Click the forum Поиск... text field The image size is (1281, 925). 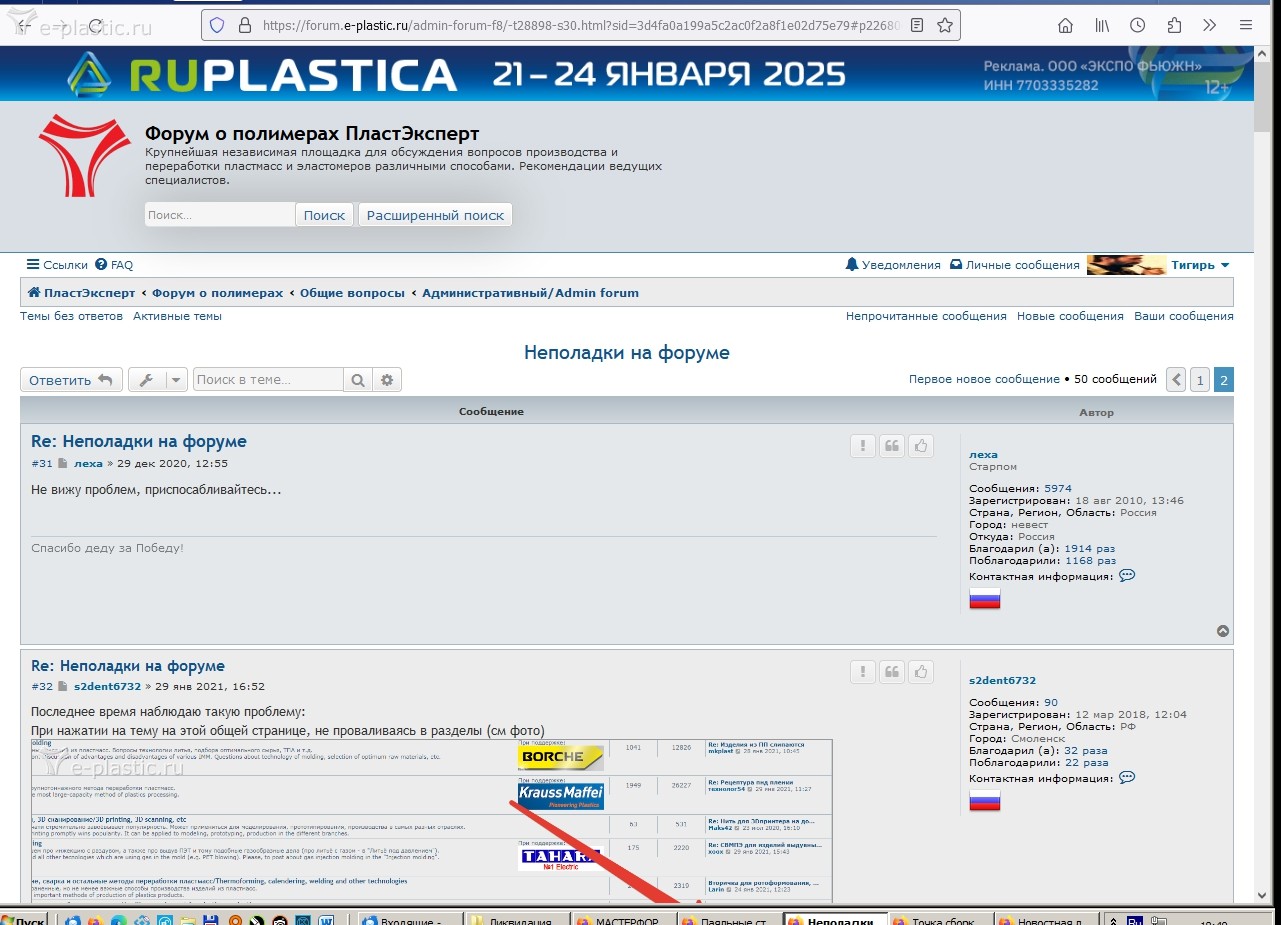219,215
